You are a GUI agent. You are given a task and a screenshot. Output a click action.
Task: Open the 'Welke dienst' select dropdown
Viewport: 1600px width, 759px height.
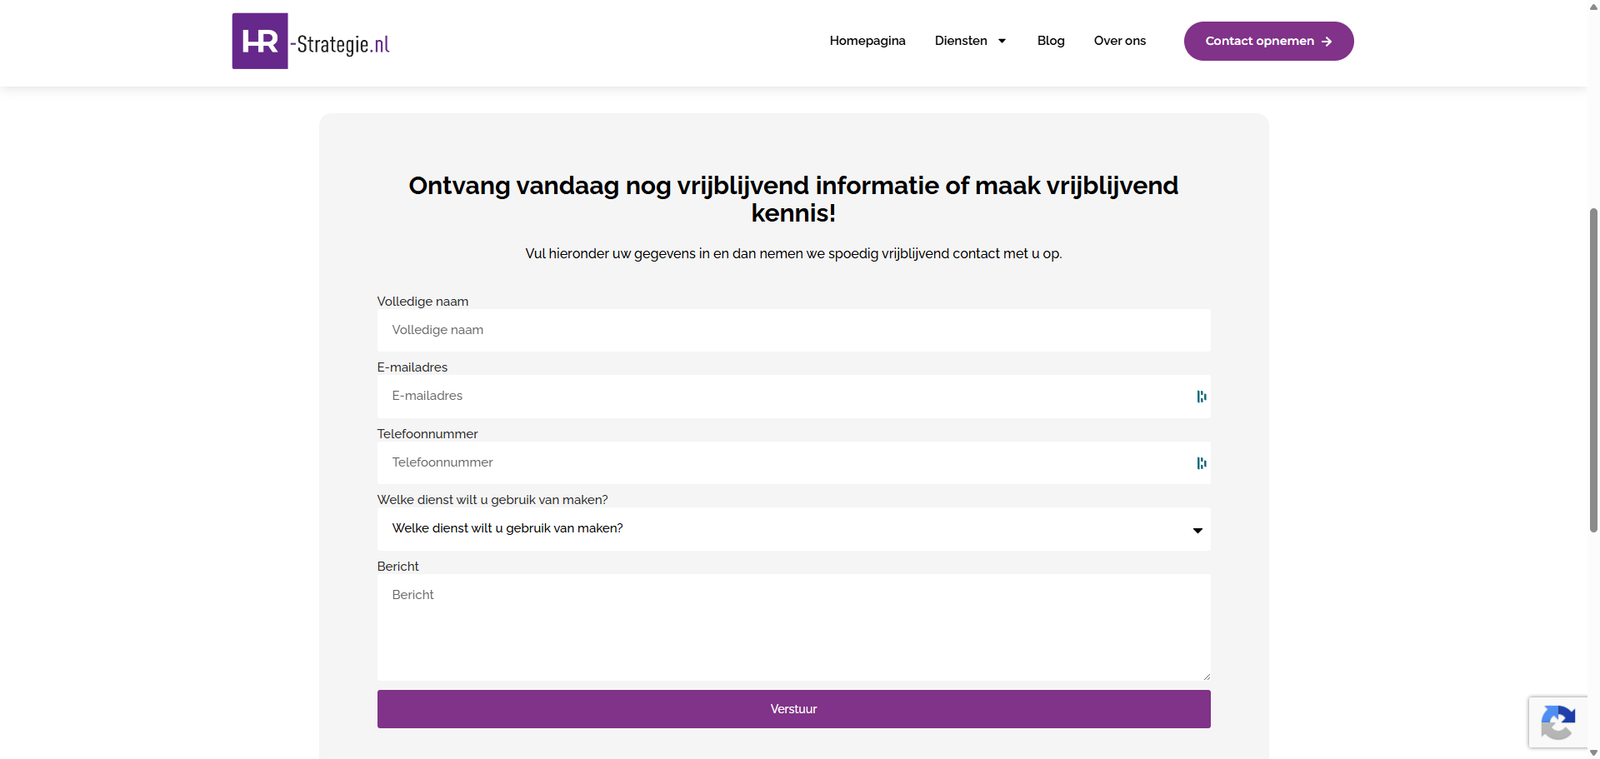(793, 529)
